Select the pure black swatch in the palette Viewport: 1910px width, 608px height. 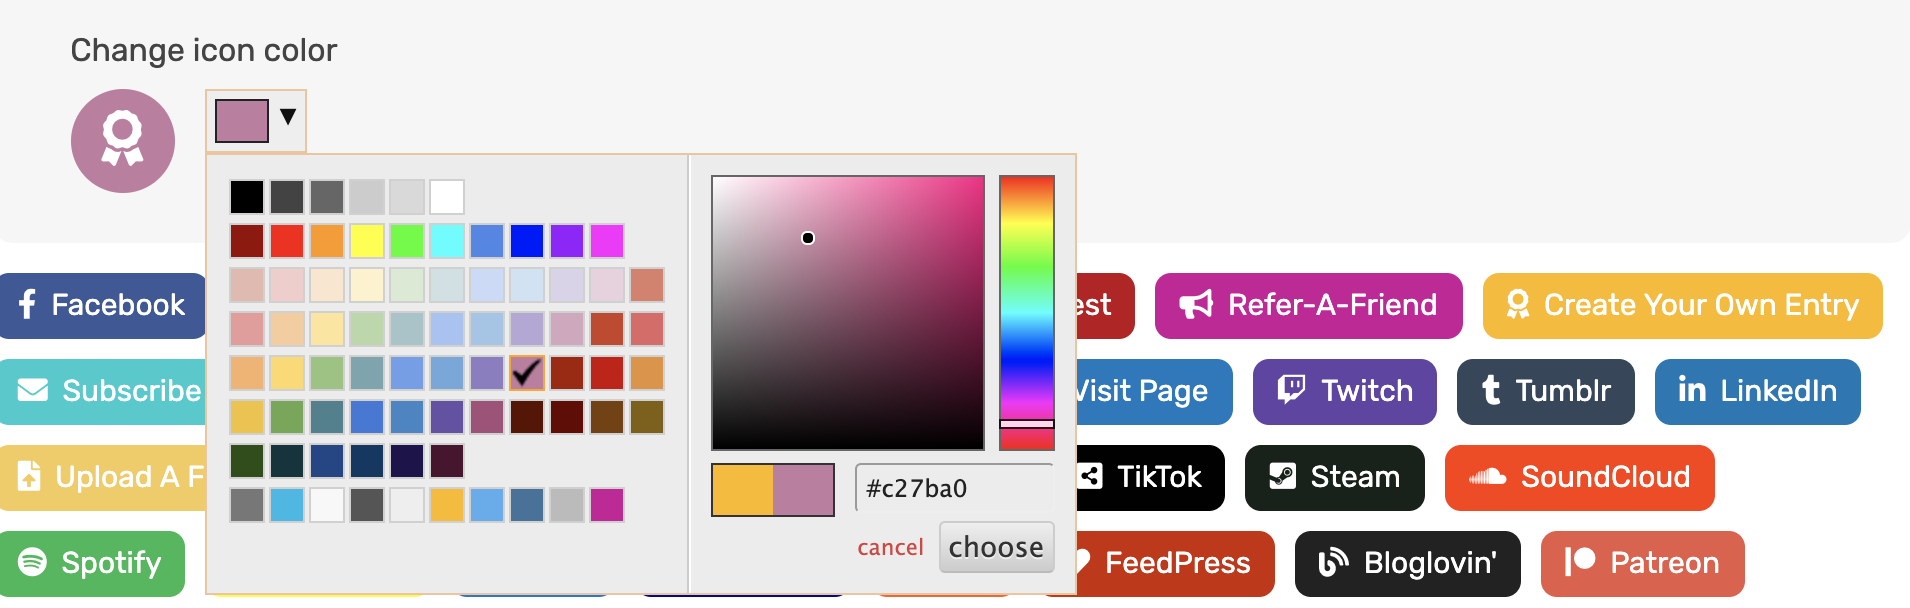pyautogui.click(x=247, y=196)
